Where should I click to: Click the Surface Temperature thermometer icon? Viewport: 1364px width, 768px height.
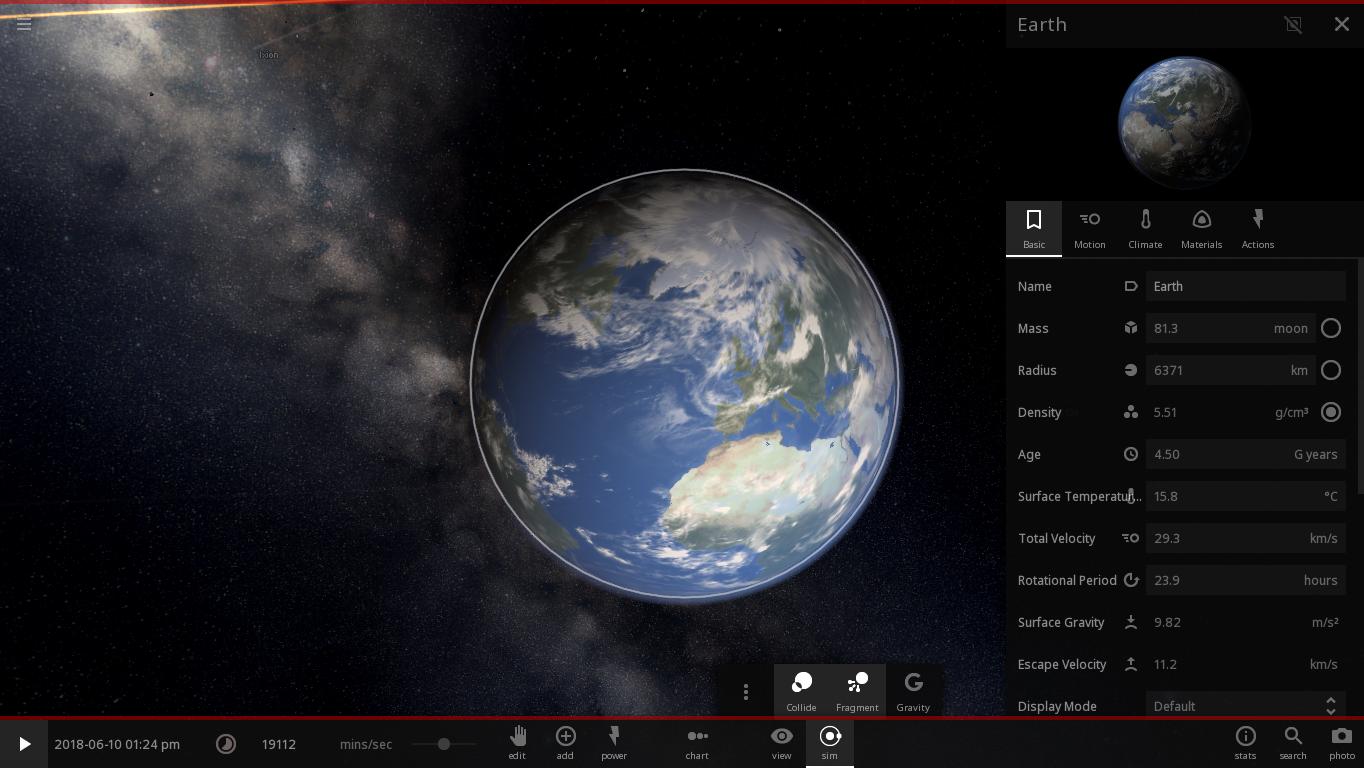[1132, 496]
